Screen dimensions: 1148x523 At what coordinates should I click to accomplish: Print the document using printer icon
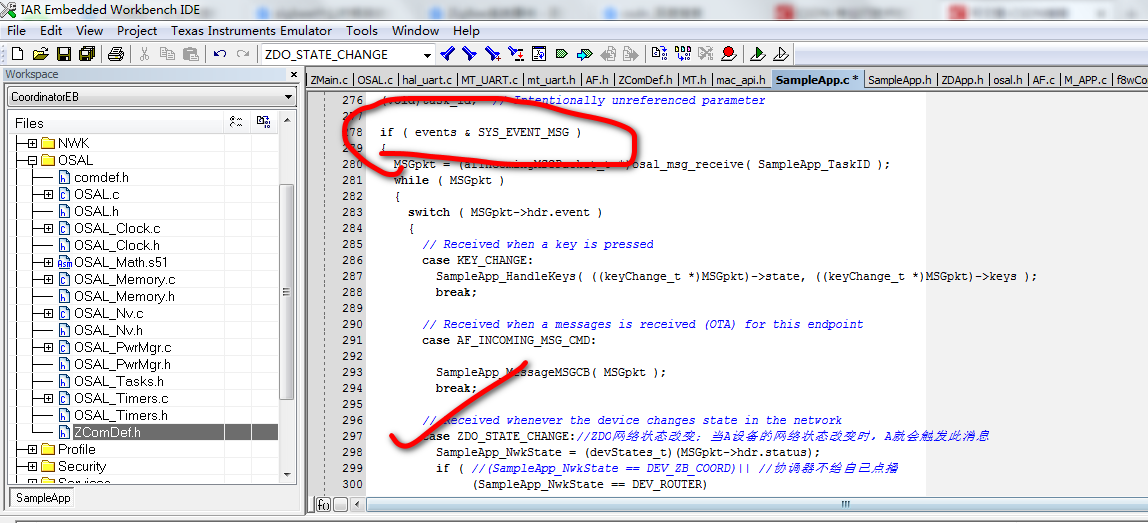(x=116, y=54)
